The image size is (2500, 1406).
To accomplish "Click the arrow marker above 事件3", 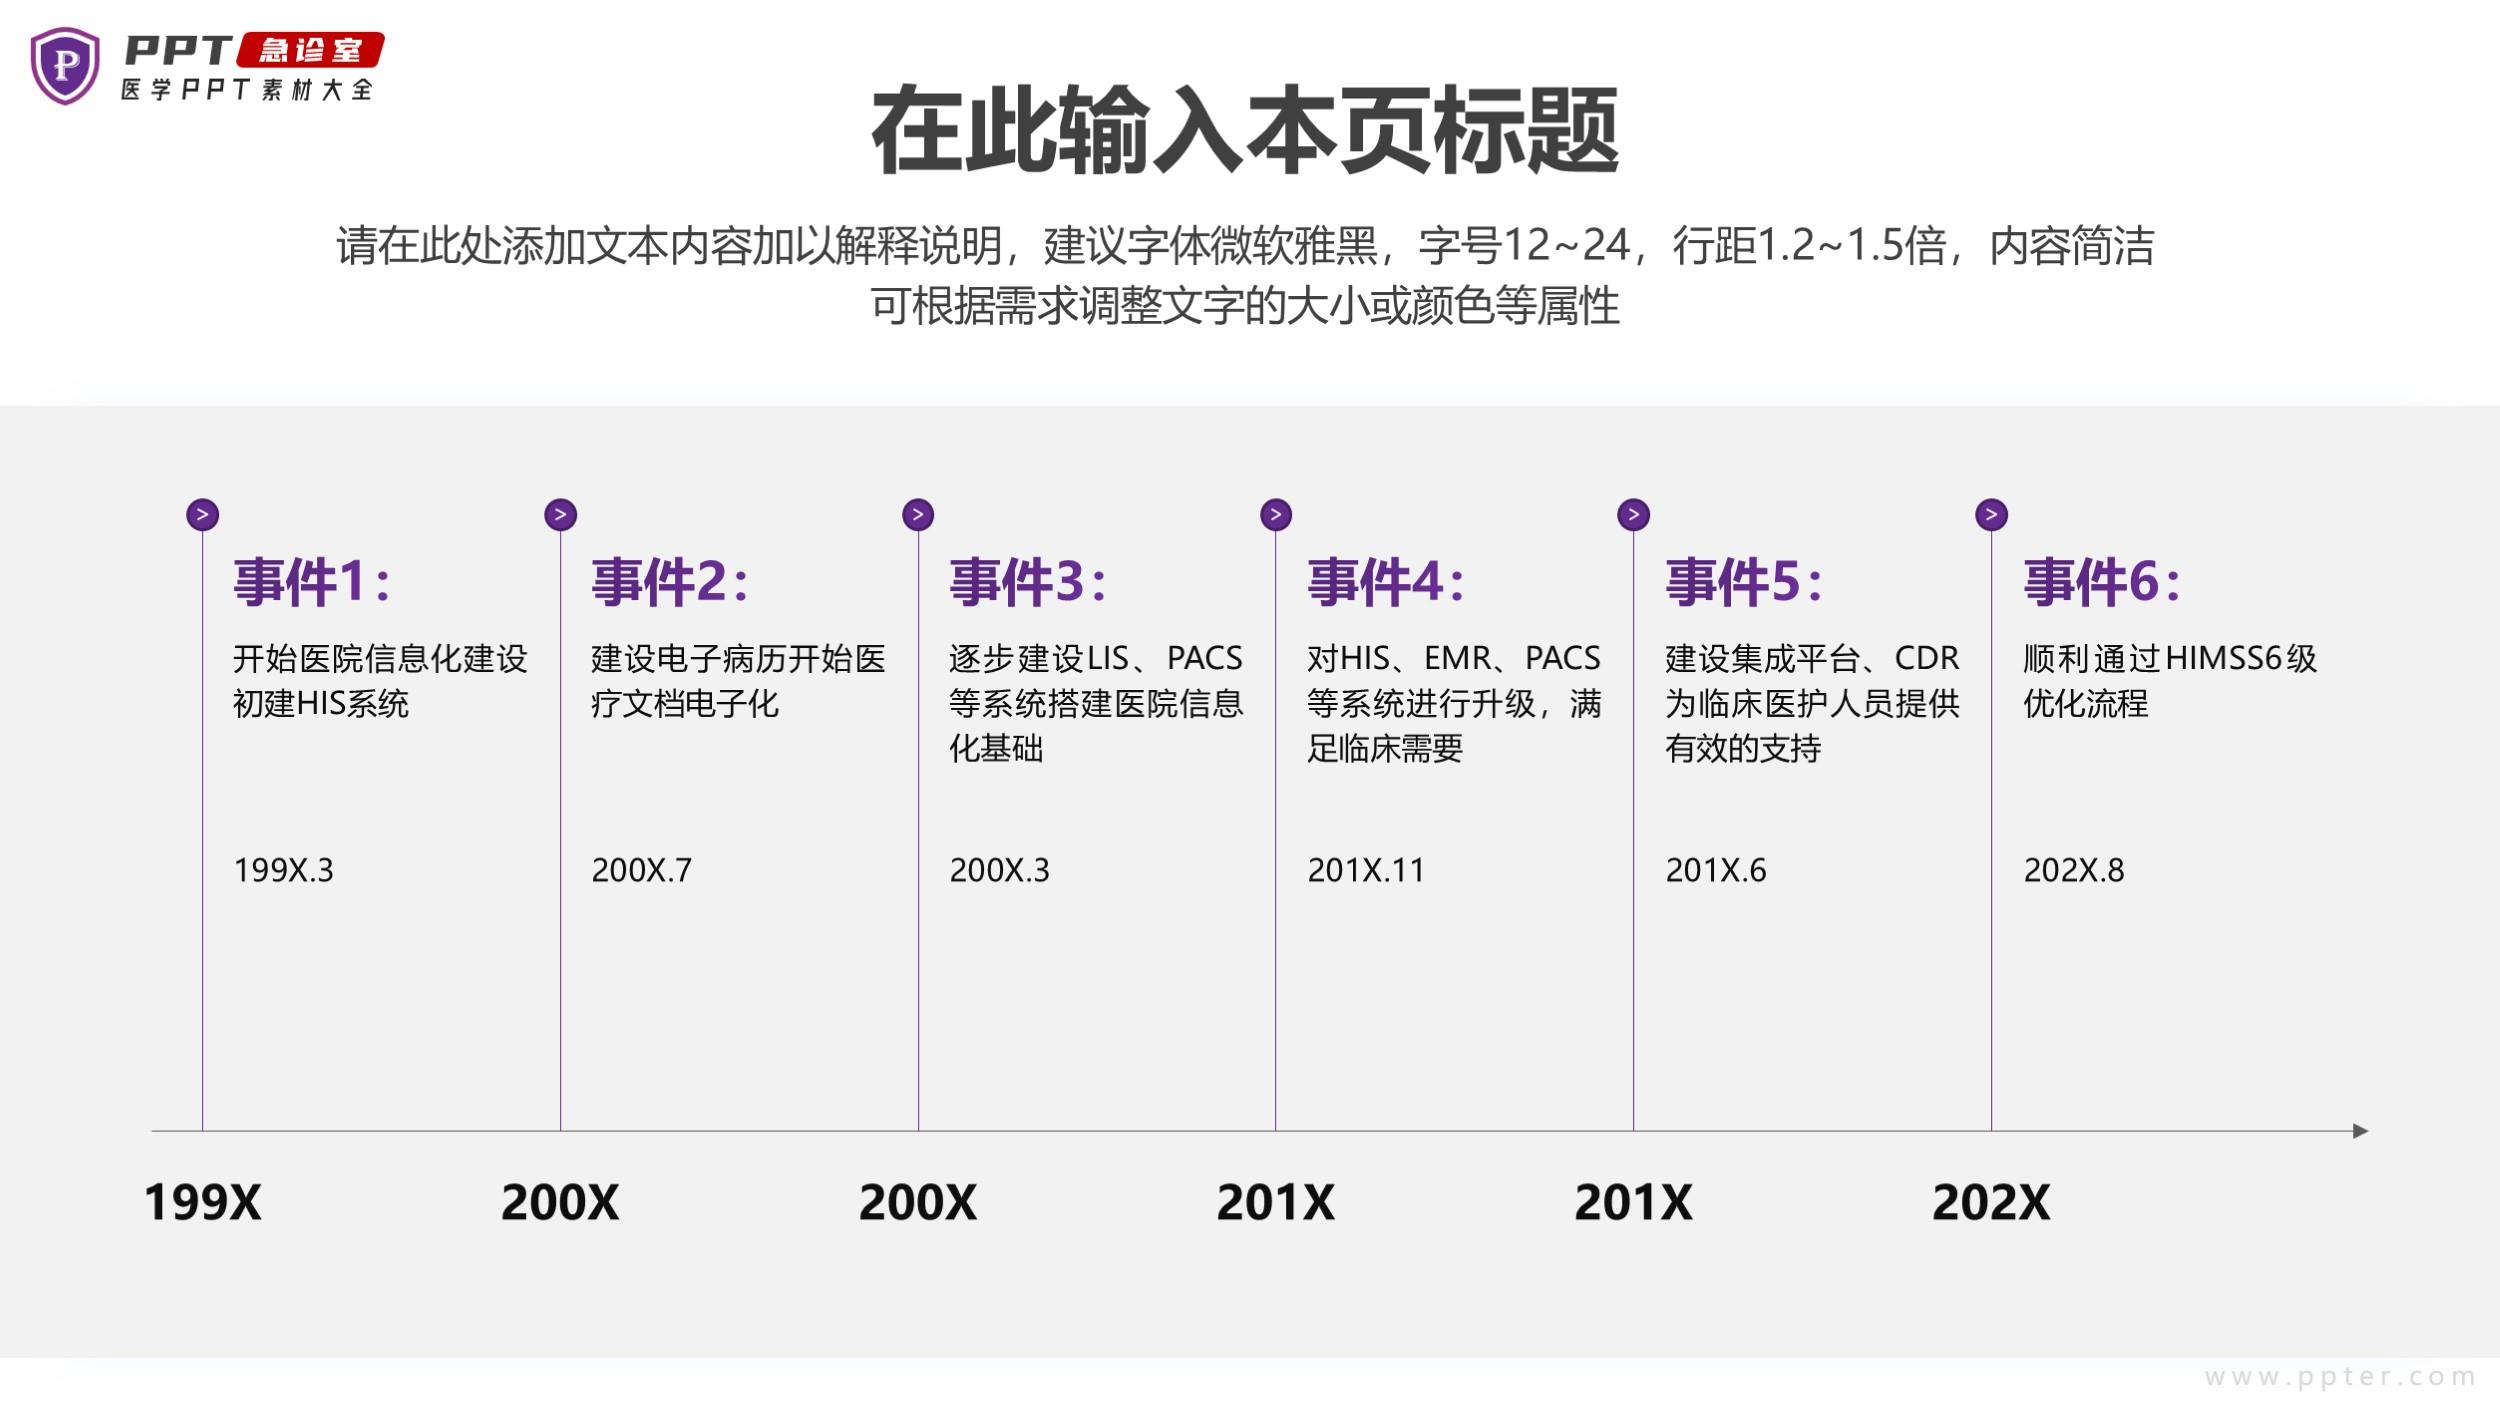I will [918, 515].
